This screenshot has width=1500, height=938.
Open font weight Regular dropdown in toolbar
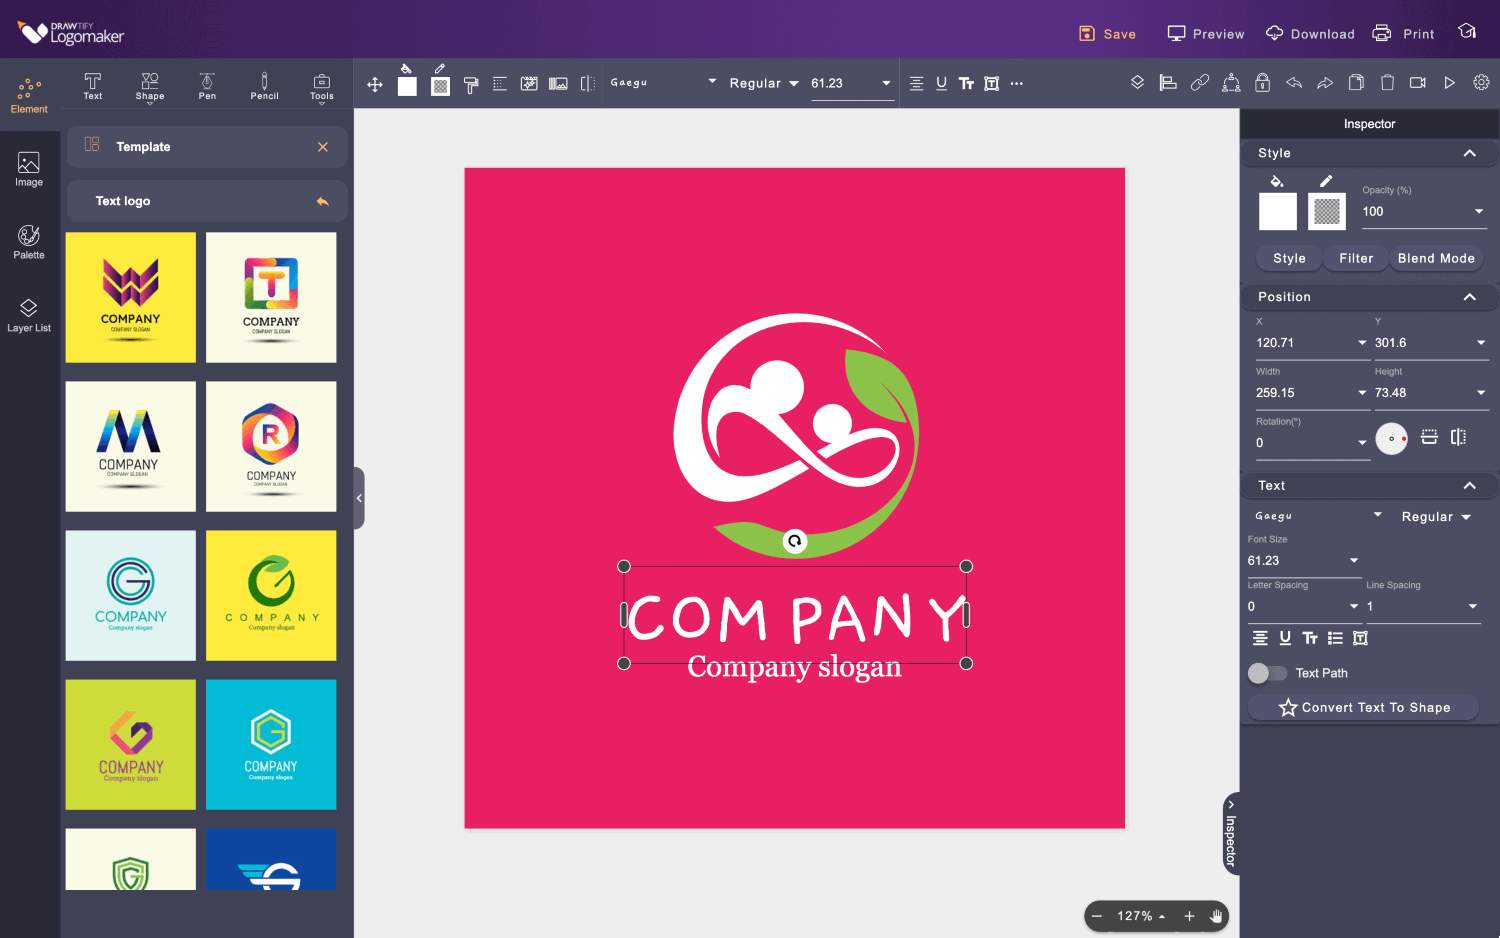click(764, 84)
